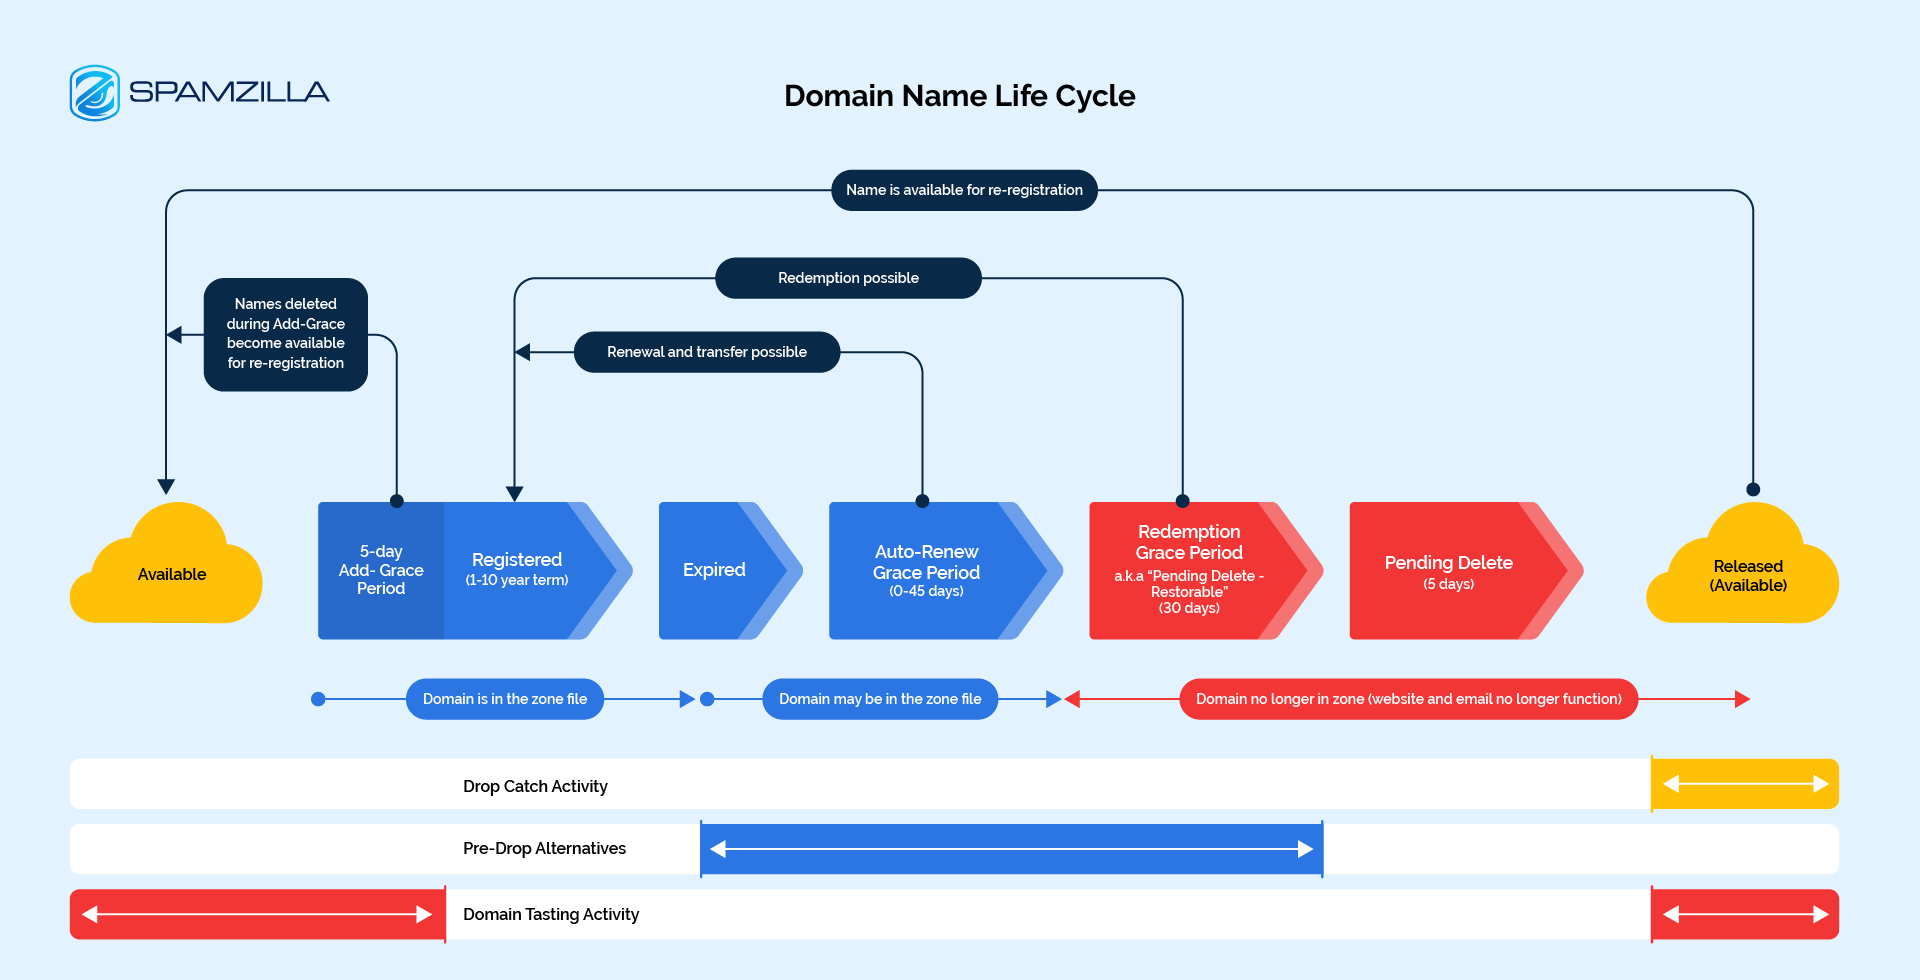Click the down arrowhead above the Registered block

click(515, 493)
